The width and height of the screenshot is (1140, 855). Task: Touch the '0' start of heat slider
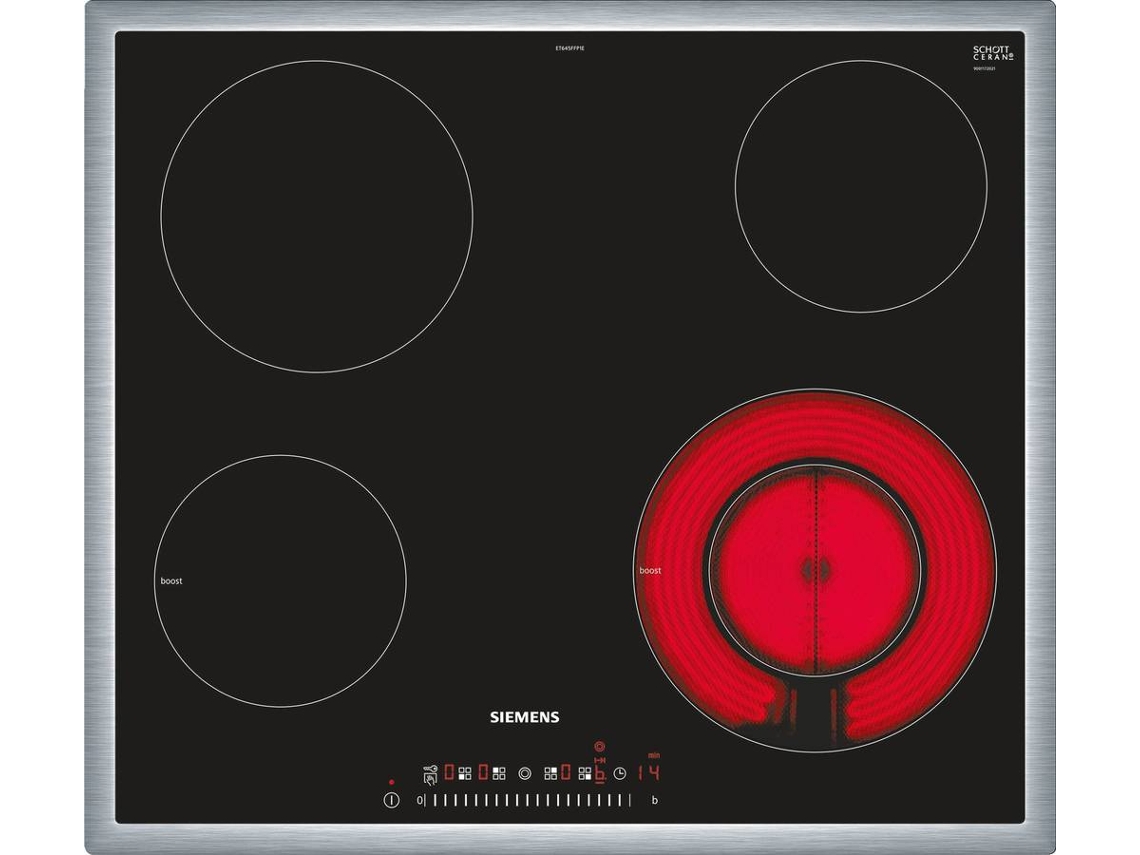pyautogui.click(x=420, y=800)
